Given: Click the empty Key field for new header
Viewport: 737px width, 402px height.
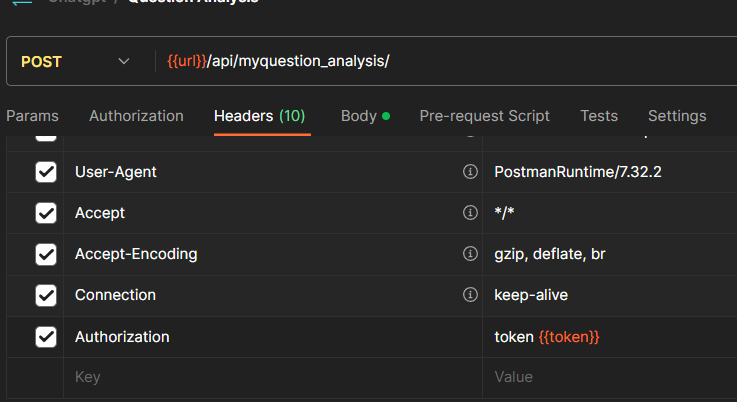Looking at the screenshot, I should [270, 377].
